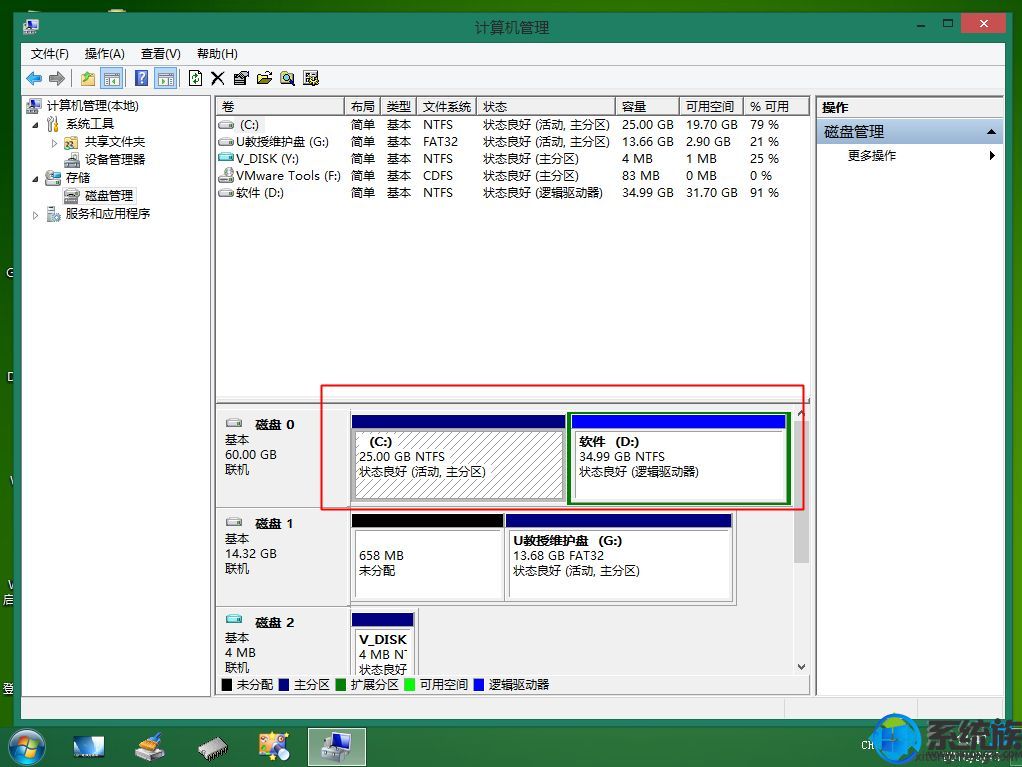Click the Up one level folder icon

[88, 79]
